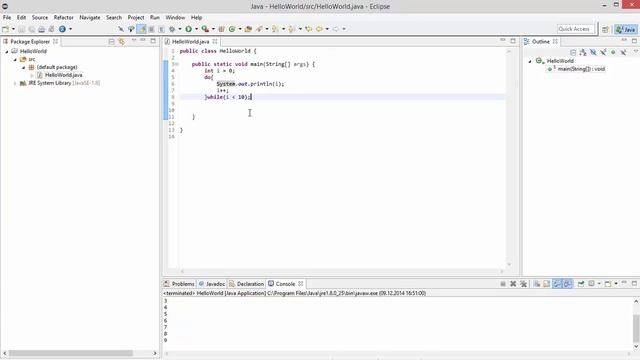Maximize the editor area
640x360 pixels.
513,41
